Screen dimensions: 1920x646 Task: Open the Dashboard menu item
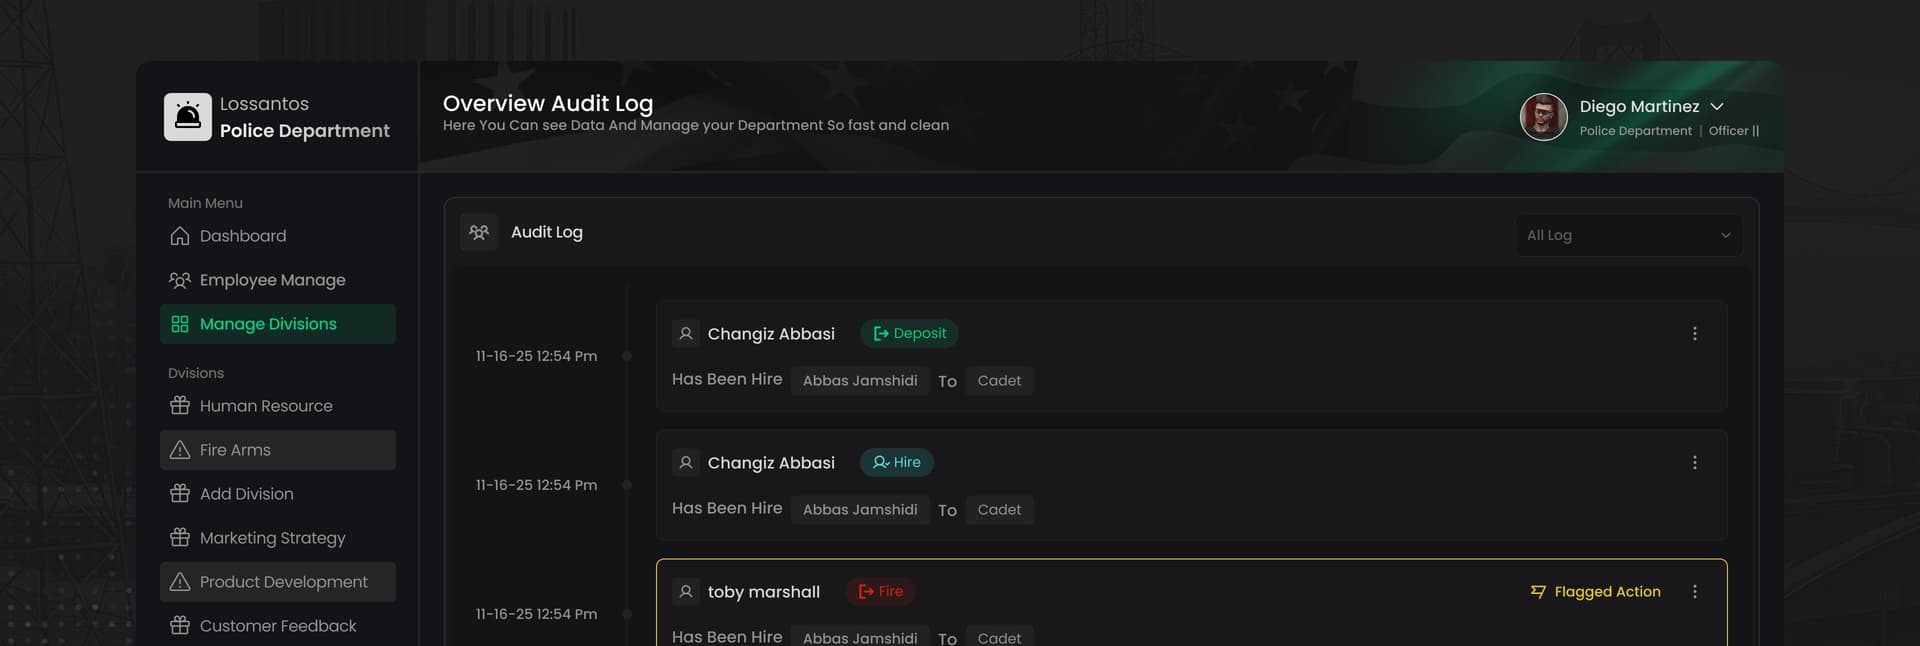click(242, 236)
